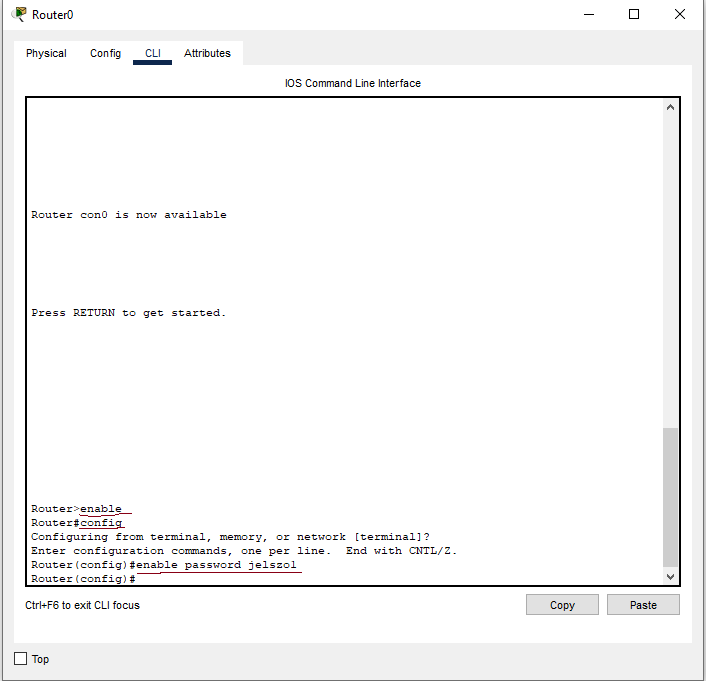Click the 'Configuring from terminal' output line
The height and width of the screenshot is (681, 706).
(230, 537)
